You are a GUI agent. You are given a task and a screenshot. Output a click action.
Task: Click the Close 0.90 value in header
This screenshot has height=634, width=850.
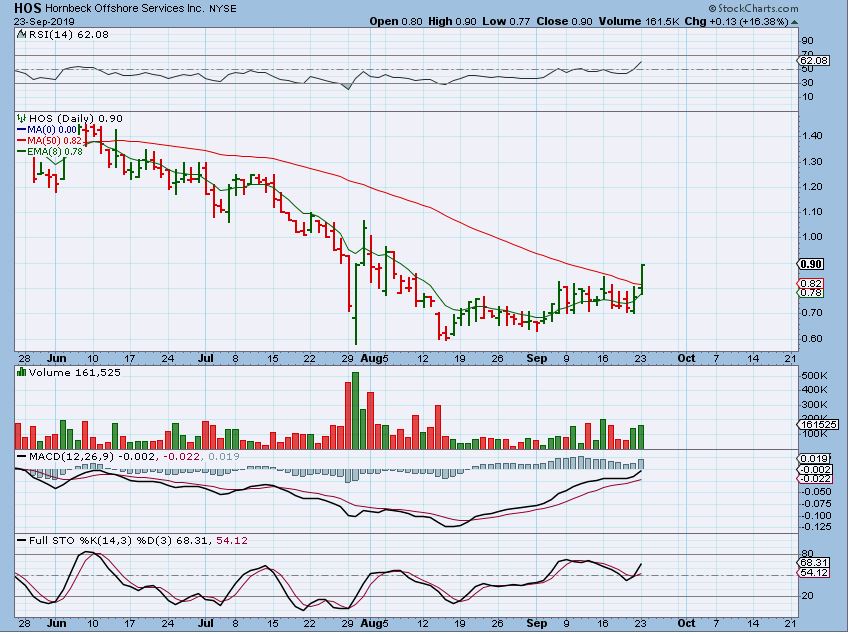coord(564,22)
